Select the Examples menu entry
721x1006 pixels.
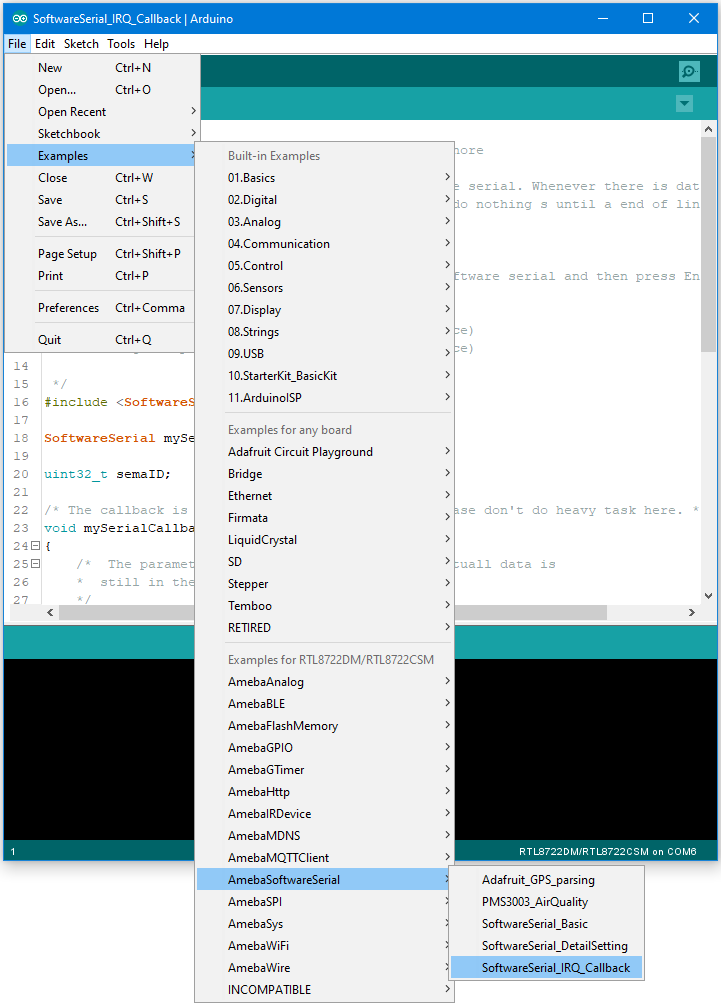[x=103, y=156]
